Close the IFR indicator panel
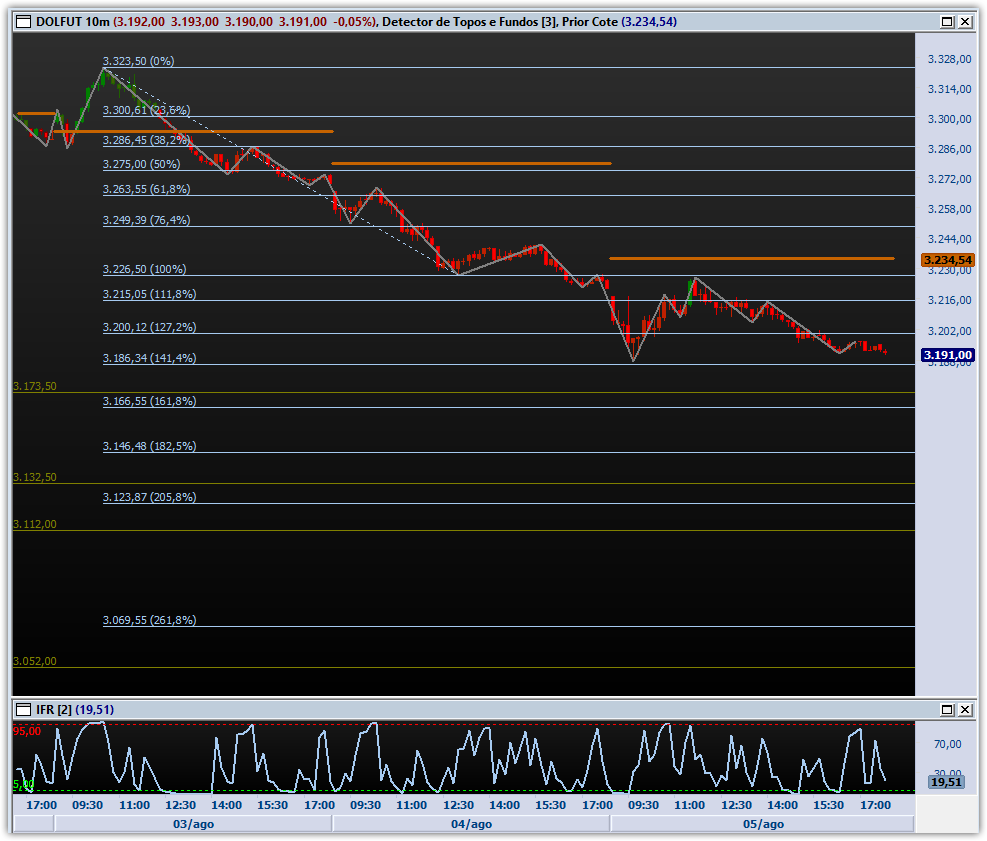The width and height of the screenshot is (987, 841). [x=966, y=710]
